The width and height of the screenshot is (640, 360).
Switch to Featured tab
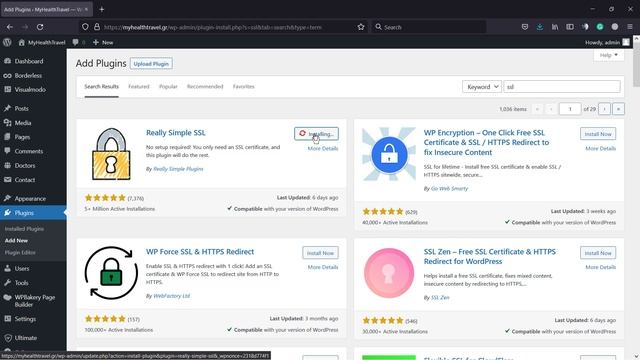139,87
